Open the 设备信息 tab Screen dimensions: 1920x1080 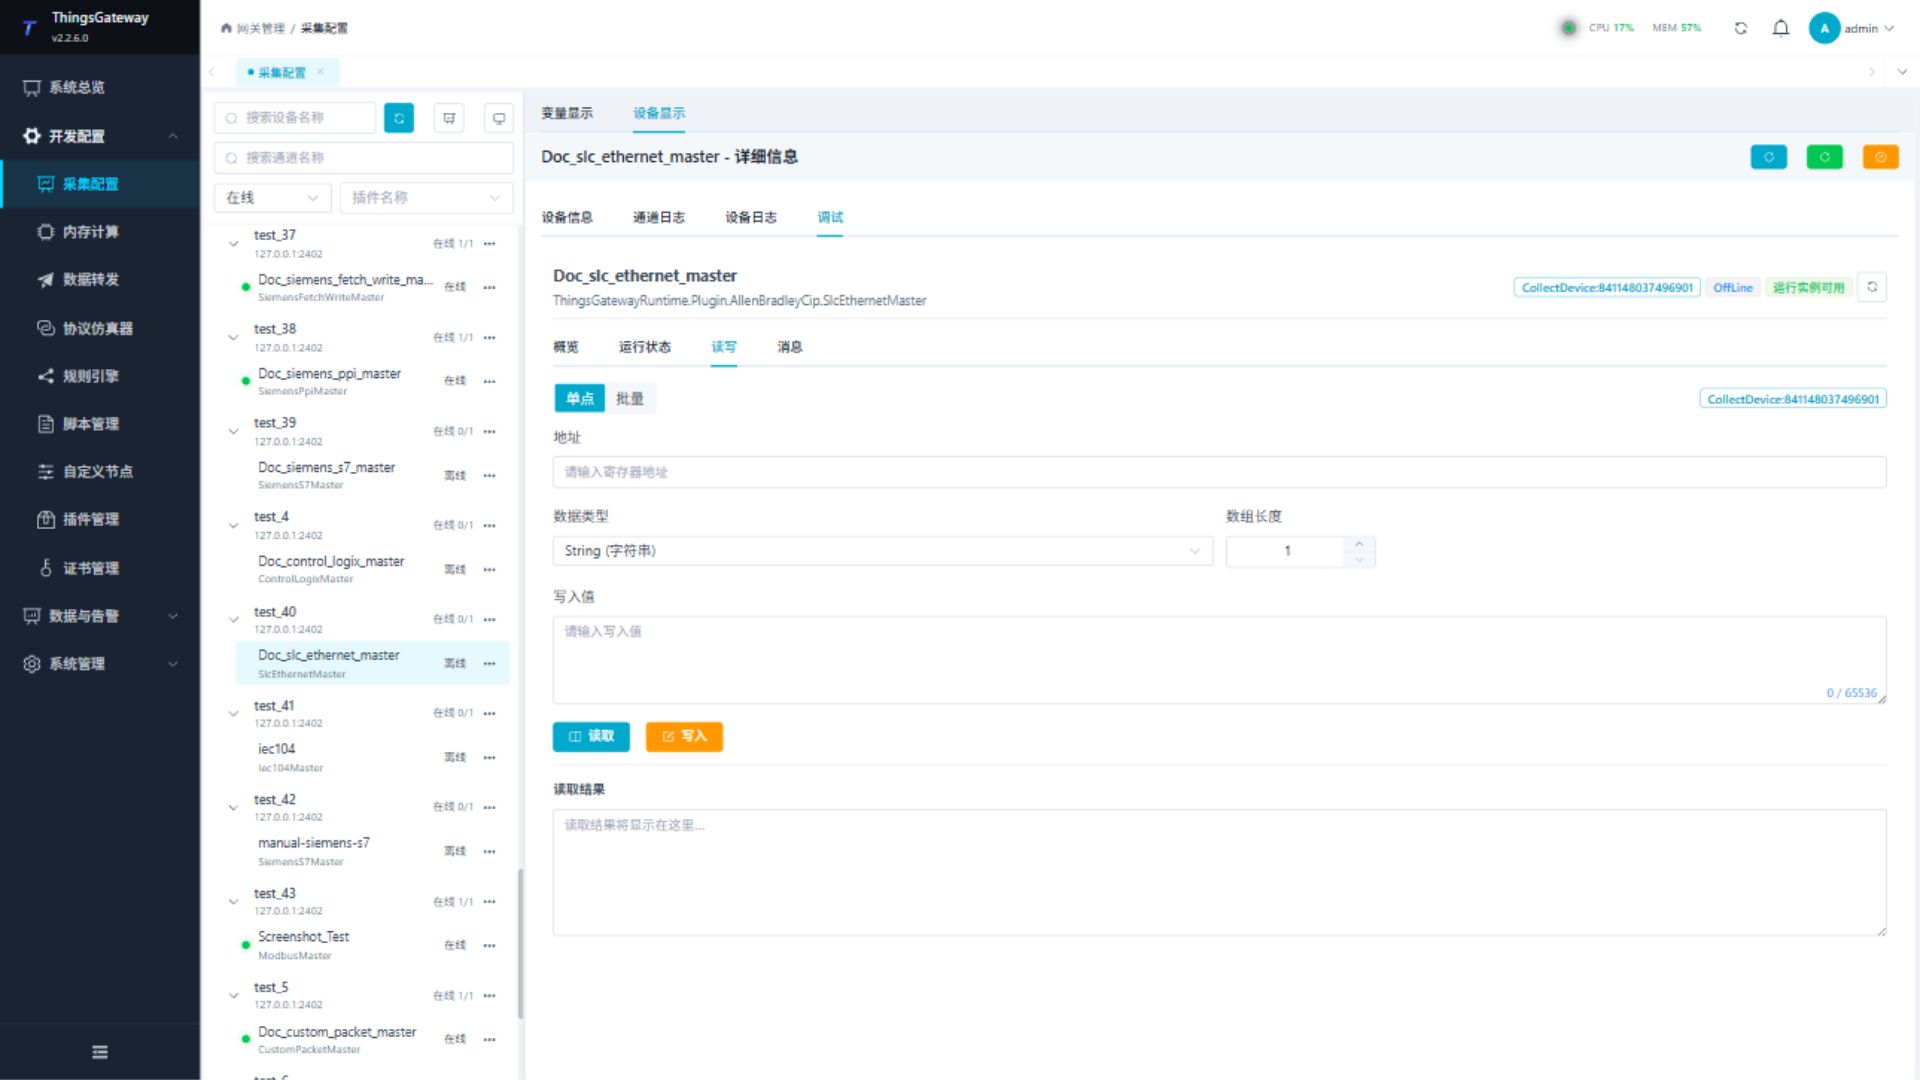click(567, 217)
